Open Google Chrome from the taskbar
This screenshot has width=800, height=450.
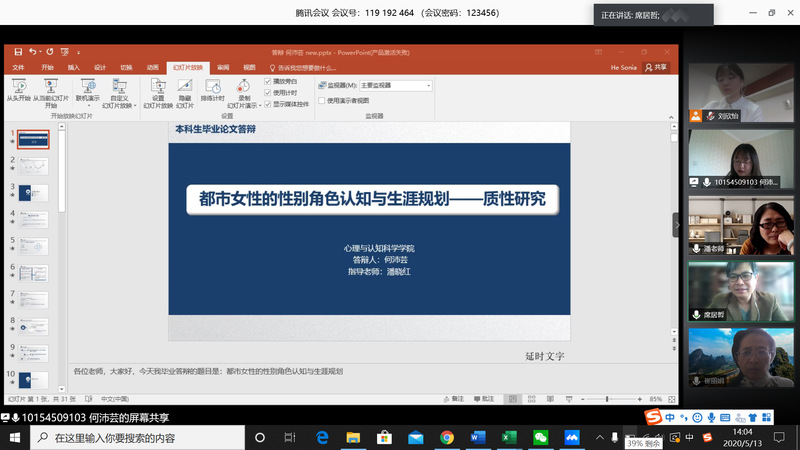(446, 437)
